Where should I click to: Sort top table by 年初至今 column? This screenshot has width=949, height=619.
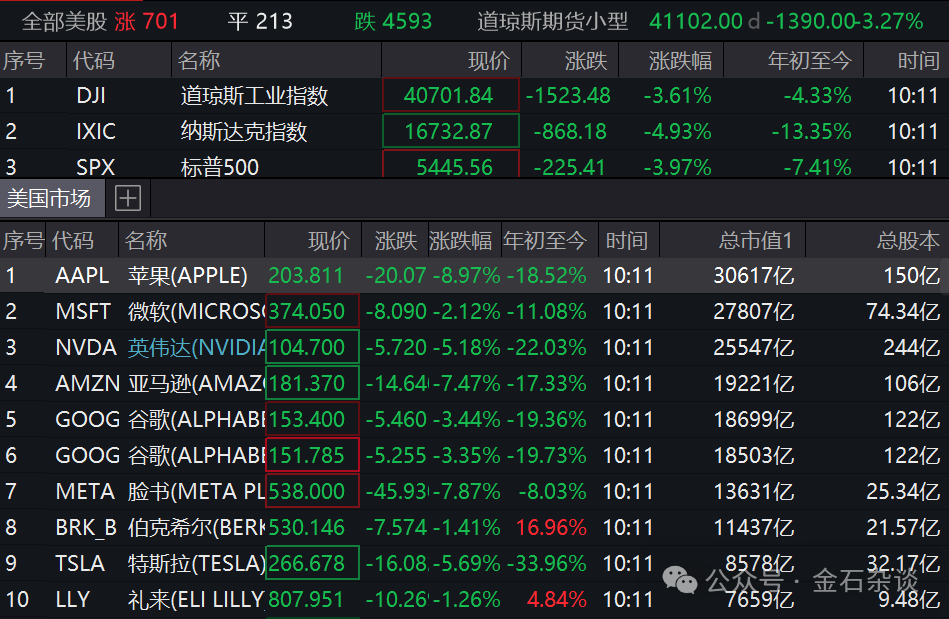coord(808,61)
